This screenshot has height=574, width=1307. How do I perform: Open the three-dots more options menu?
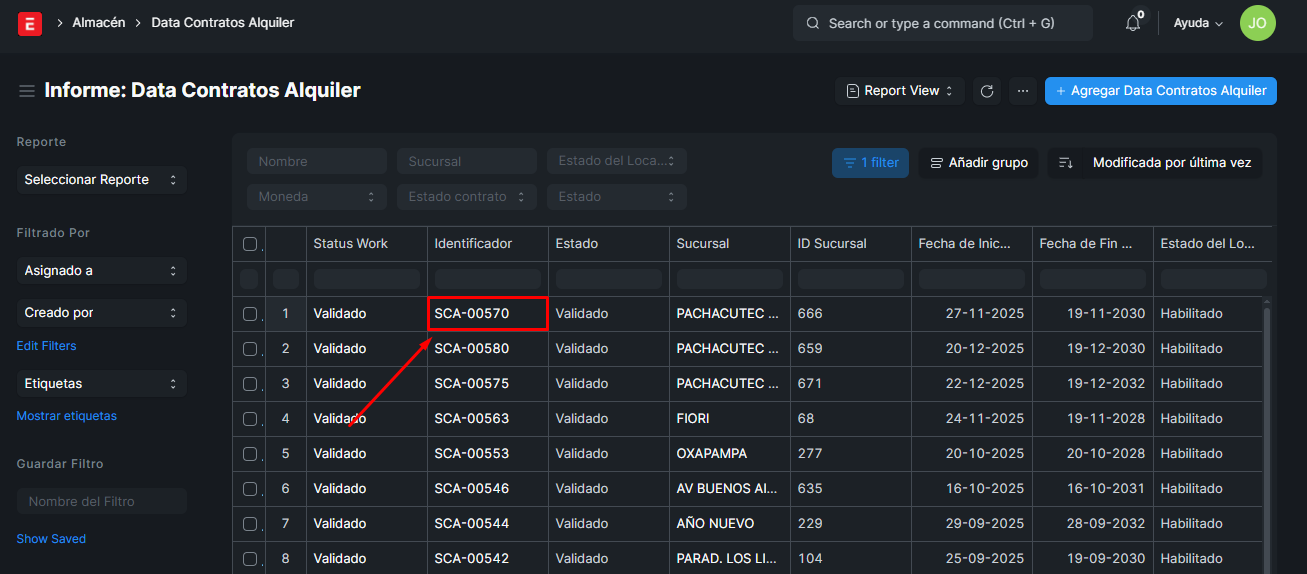1022,91
